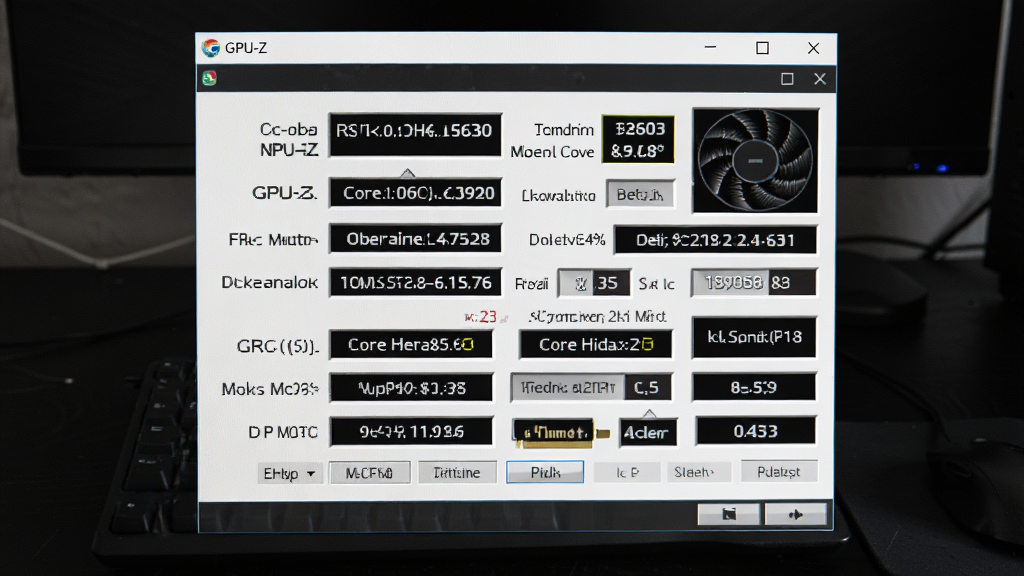Minimize the GPU-Z window
This screenshot has width=1024, height=576.
click(711, 47)
